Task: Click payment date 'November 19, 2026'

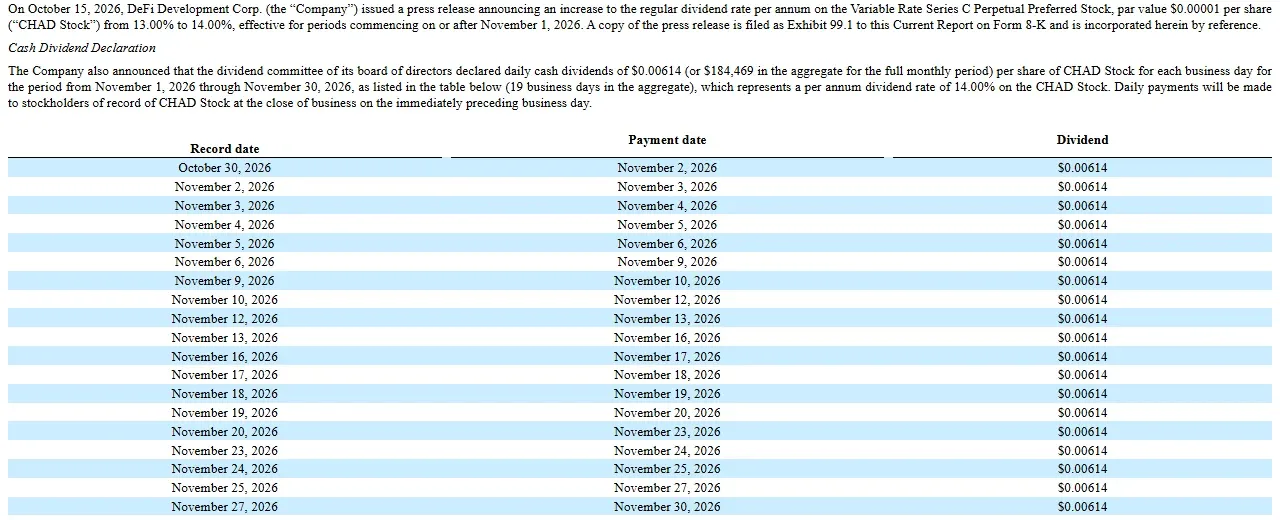Action: coord(667,394)
